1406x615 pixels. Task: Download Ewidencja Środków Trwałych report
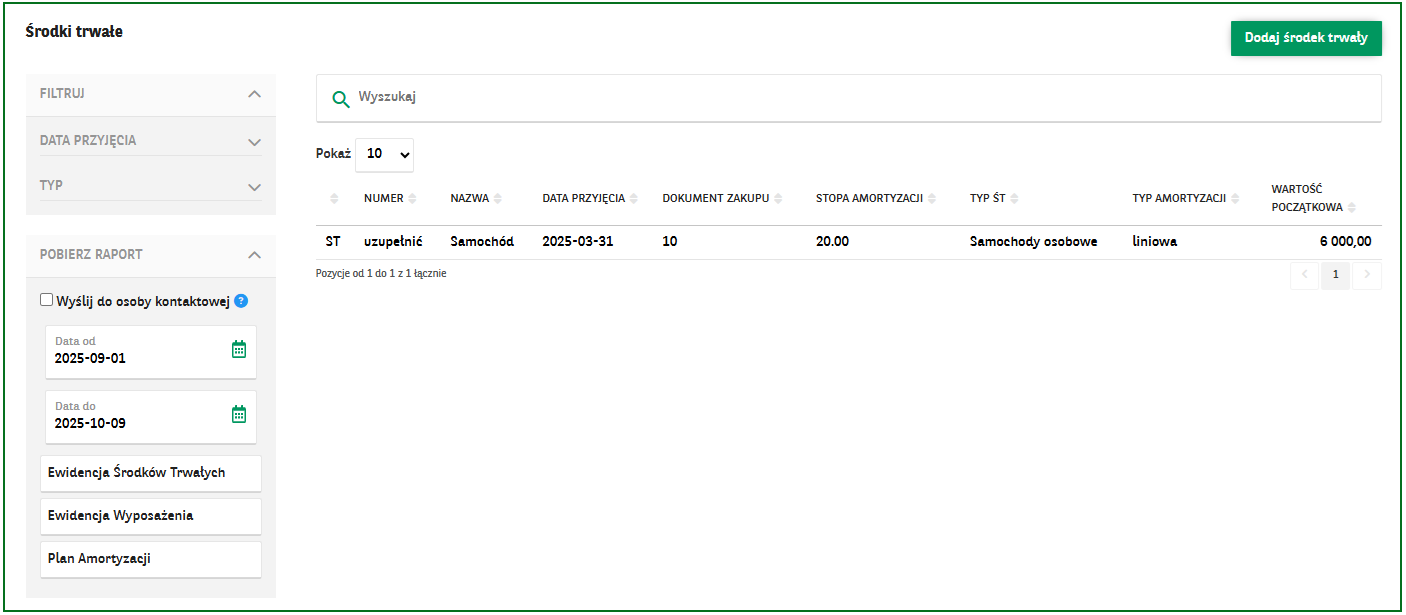click(151, 473)
